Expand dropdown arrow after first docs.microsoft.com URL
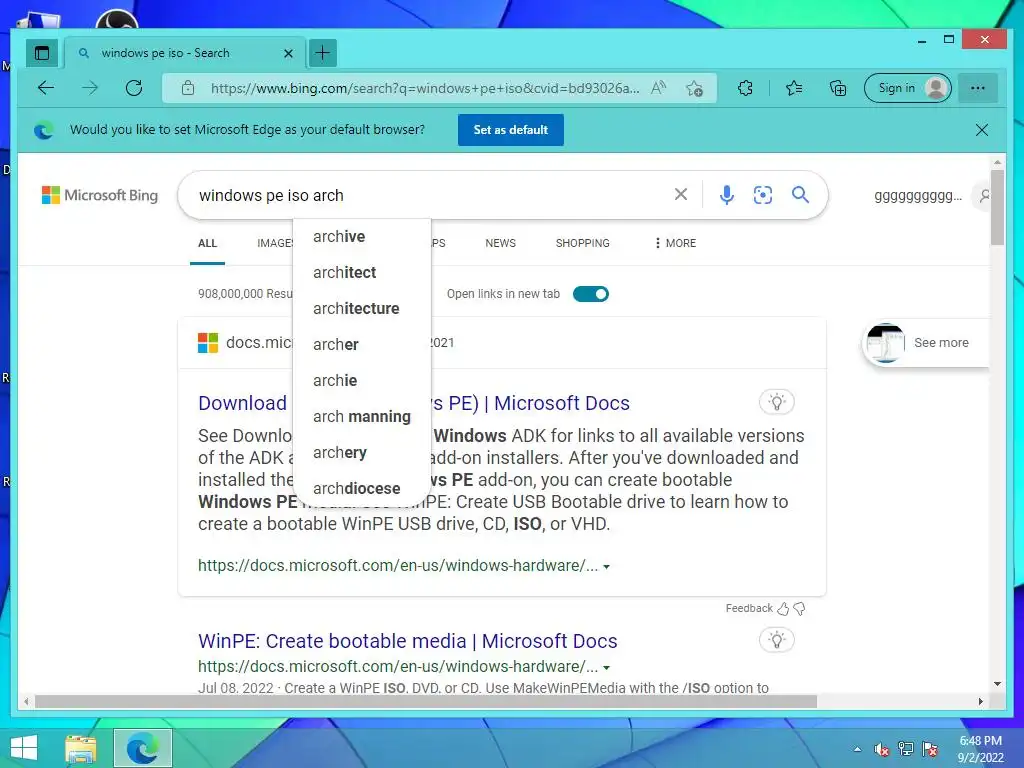This screenshot has height=768, width=1024. pyautogui.click(x=607, y=566)
